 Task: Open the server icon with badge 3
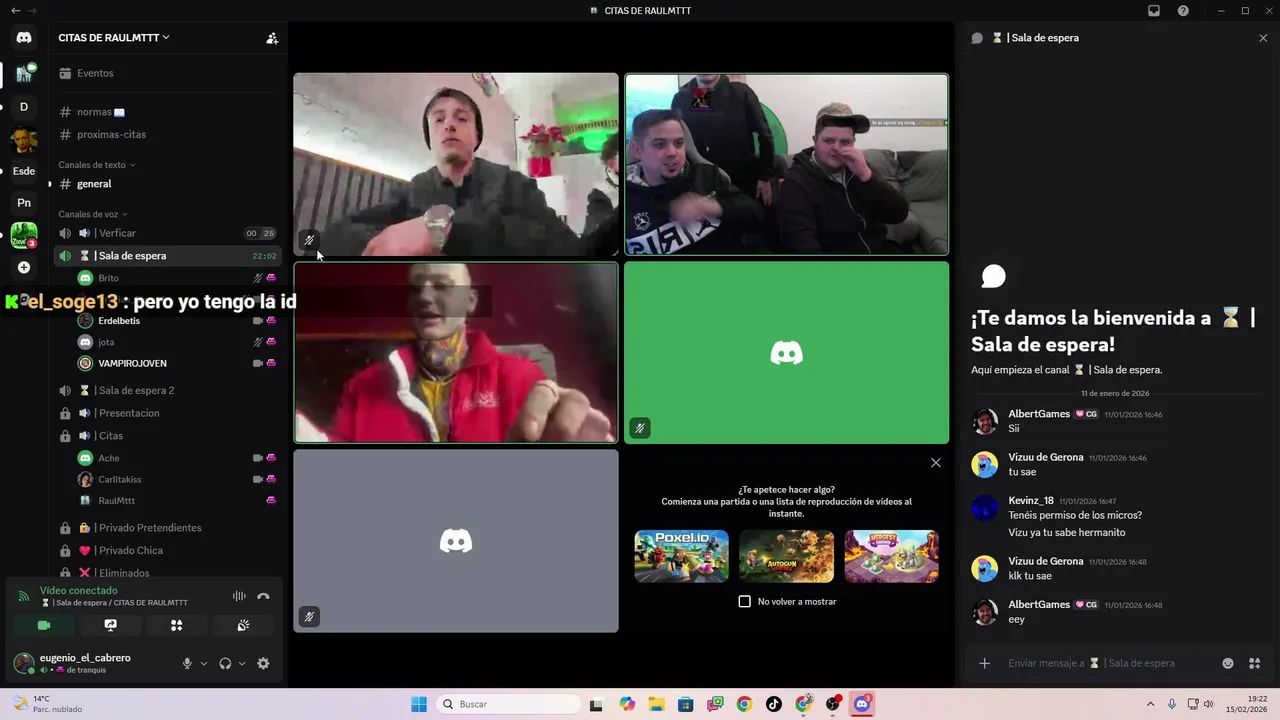coord(24,235)
